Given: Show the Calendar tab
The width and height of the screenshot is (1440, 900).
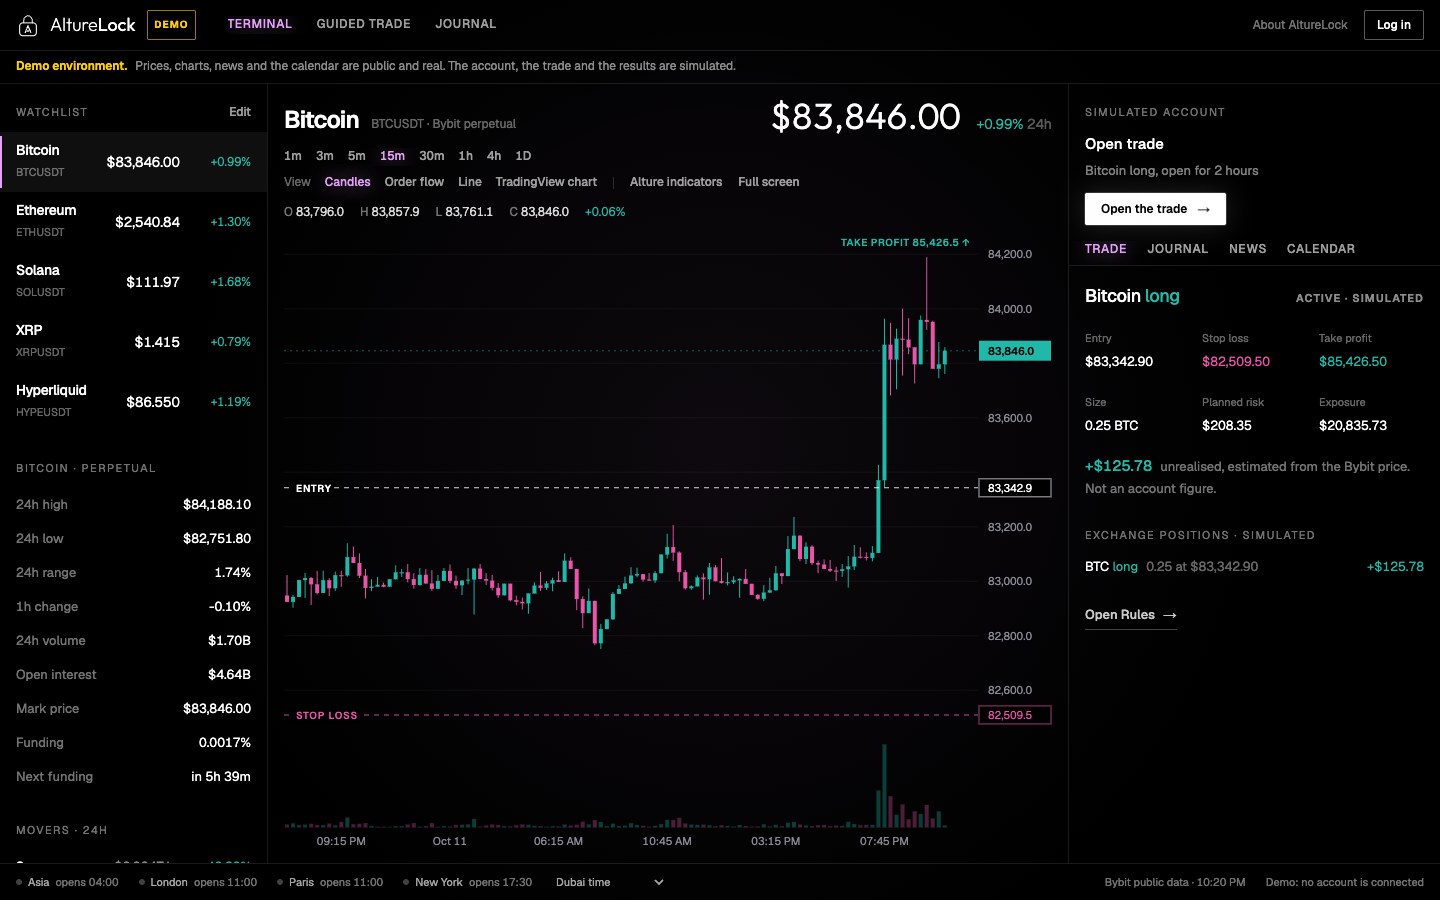Looking at the screenshot, I should pyautogui.click(x=1321, y=249).
